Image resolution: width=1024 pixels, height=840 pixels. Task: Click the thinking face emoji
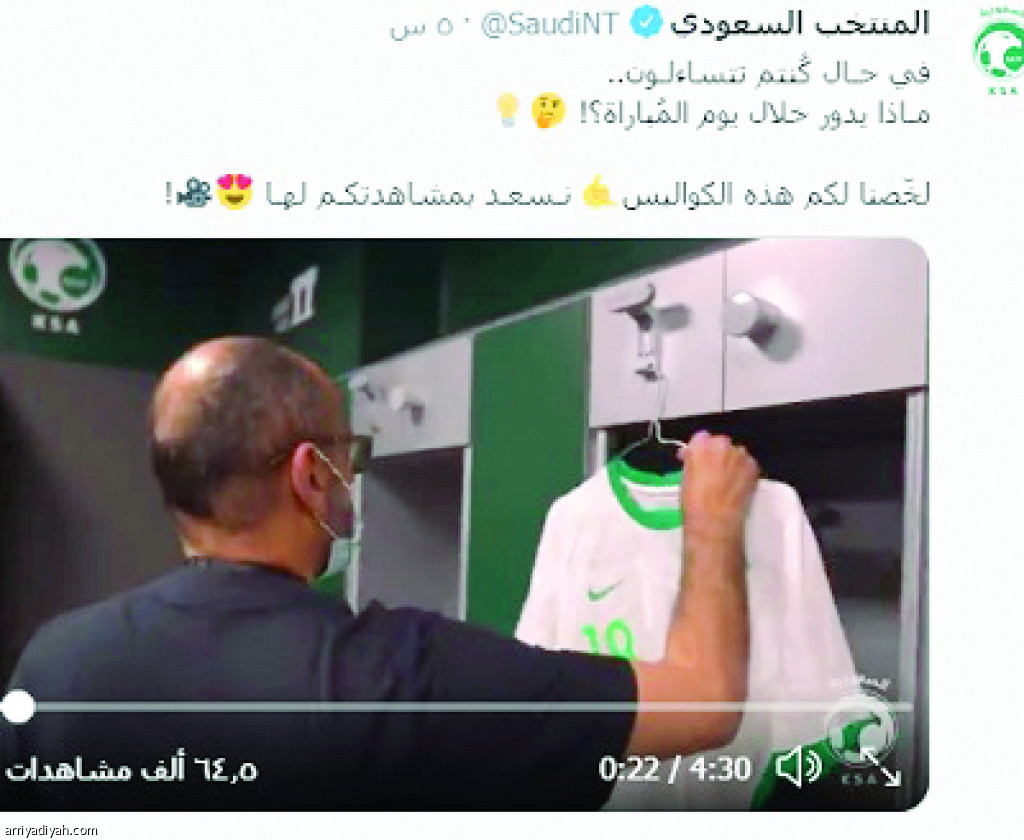(547, 111)
